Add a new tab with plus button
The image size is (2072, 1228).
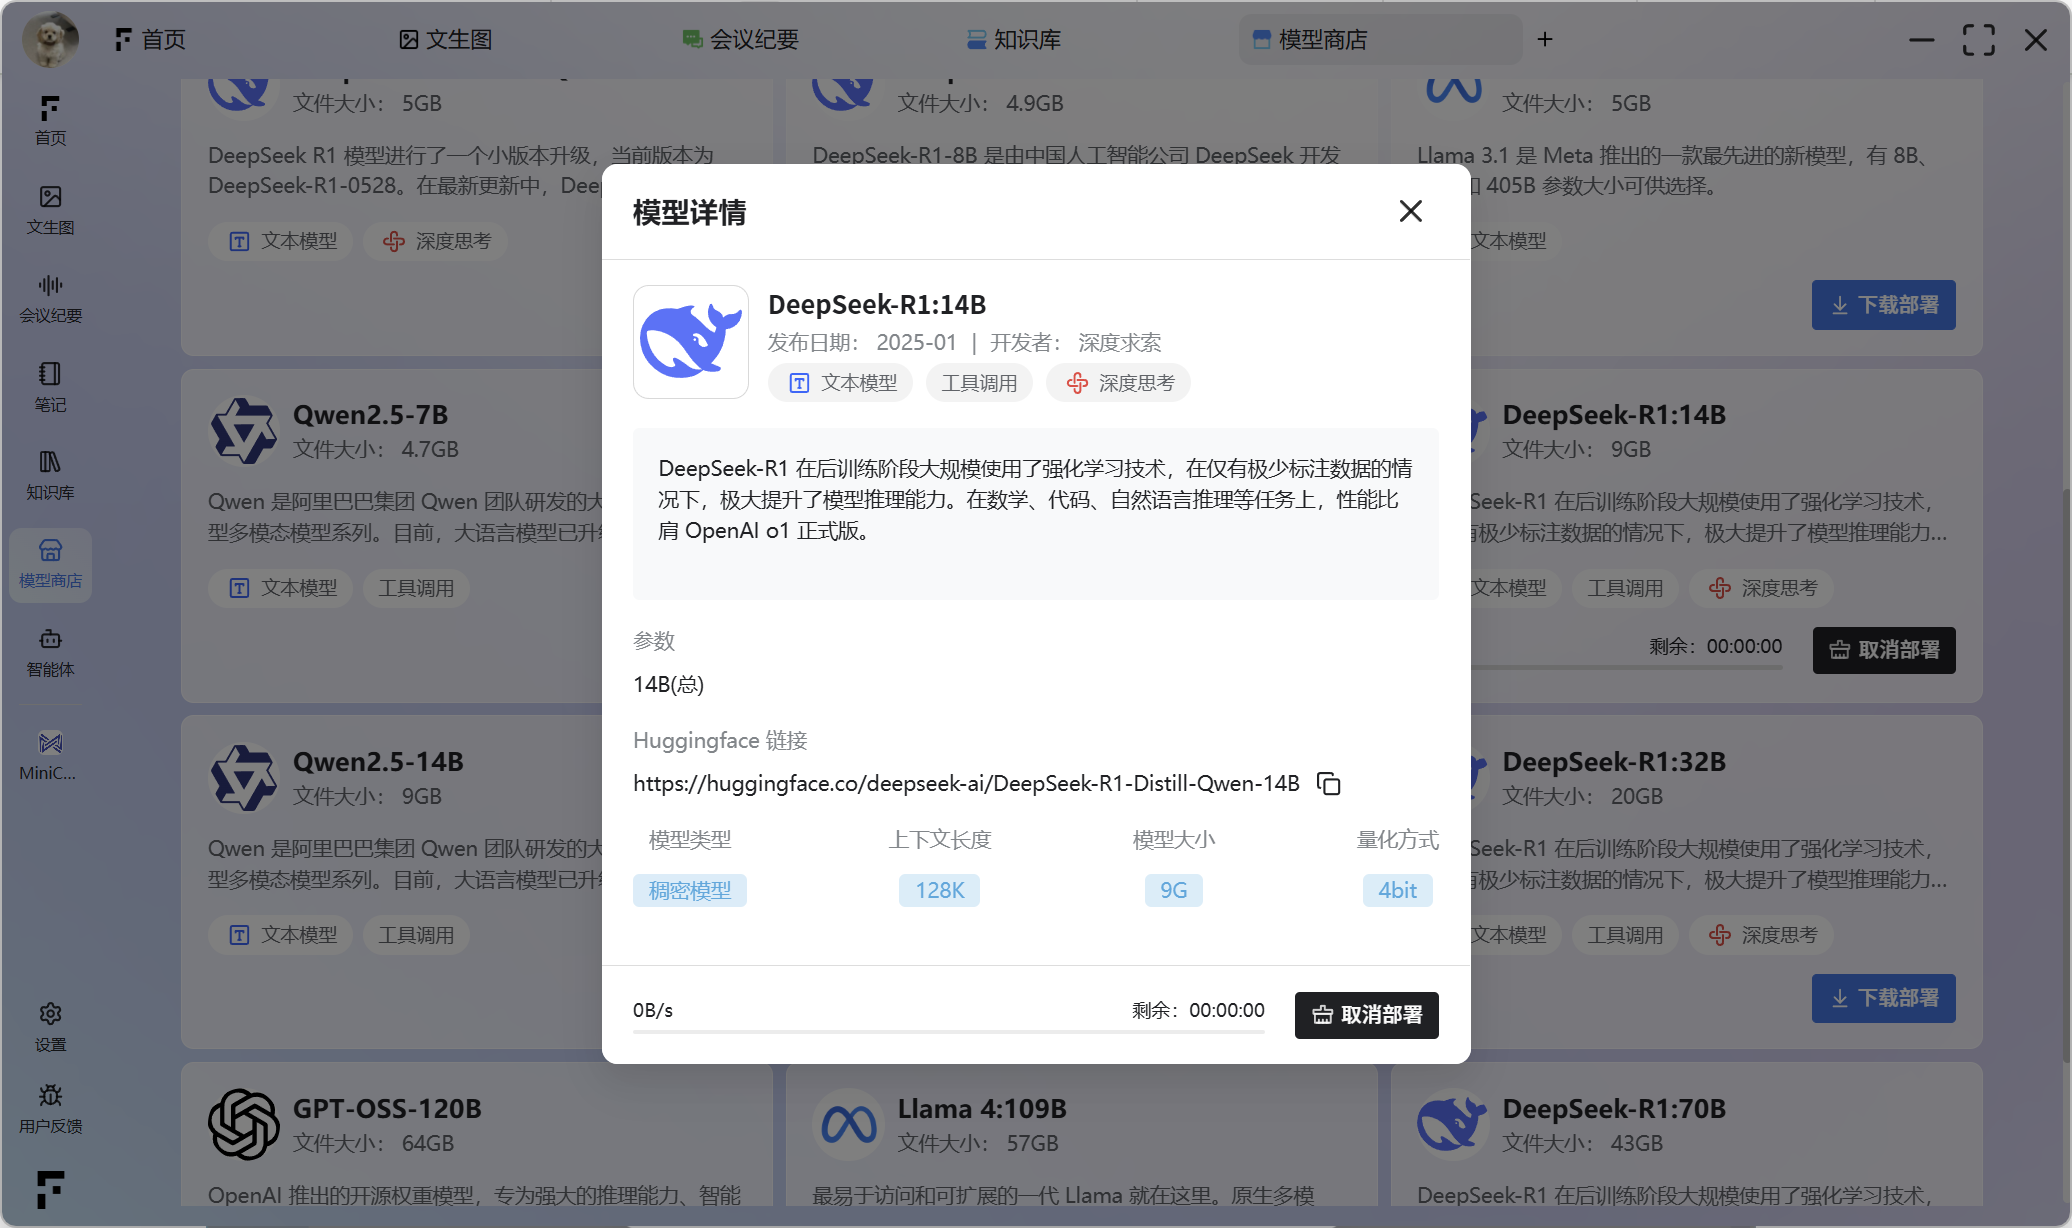point(1545,39)
